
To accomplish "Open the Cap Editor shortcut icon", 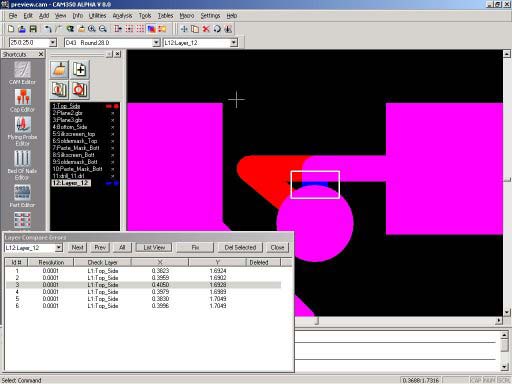I will tap(23, 97).
